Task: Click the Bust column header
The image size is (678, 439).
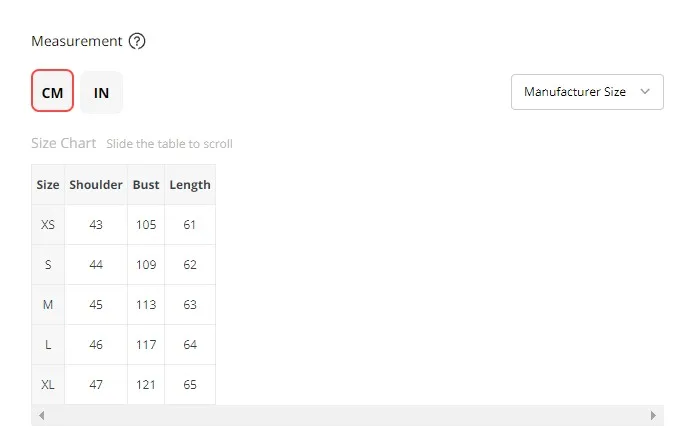Action: (x=146, y=184)
